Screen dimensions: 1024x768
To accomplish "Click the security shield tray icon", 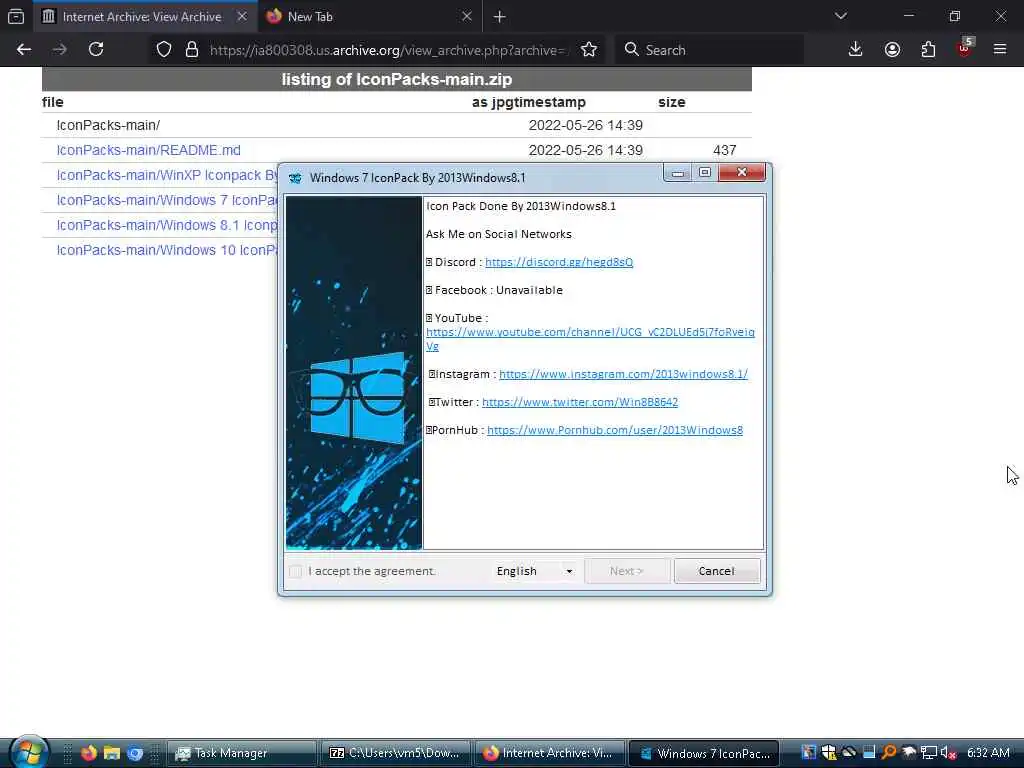I will click(x=829, y=753).
